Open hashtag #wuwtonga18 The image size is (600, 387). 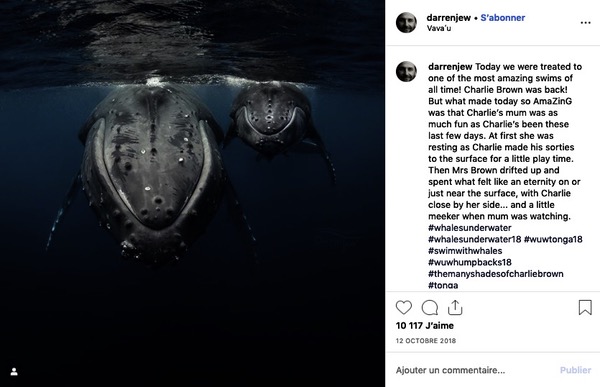click(x=553, y=239)
